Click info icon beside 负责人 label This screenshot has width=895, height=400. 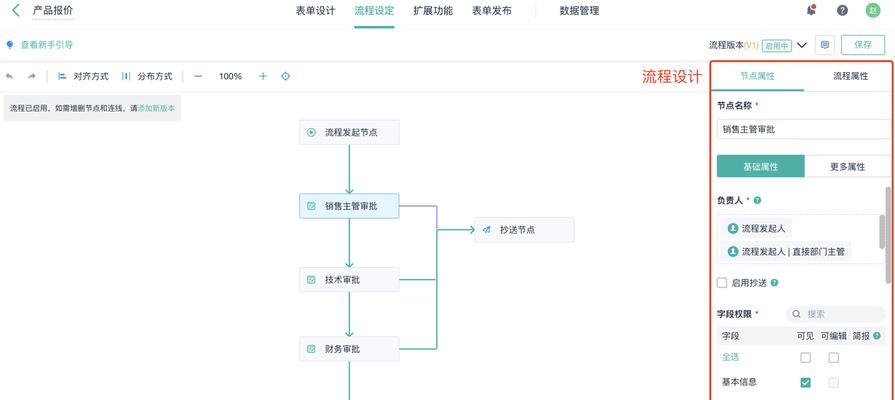[x=757, y=200]
